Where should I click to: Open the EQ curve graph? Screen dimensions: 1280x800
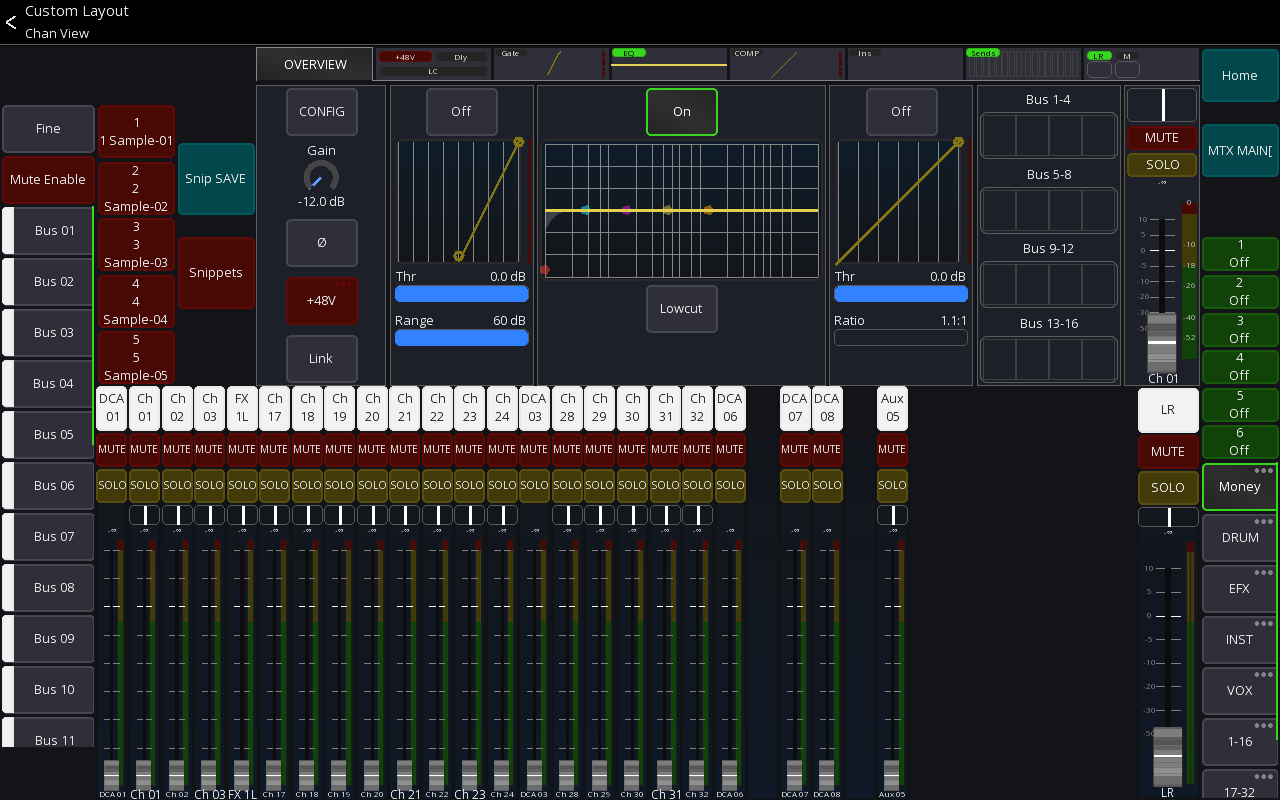(x=681, y=210)
